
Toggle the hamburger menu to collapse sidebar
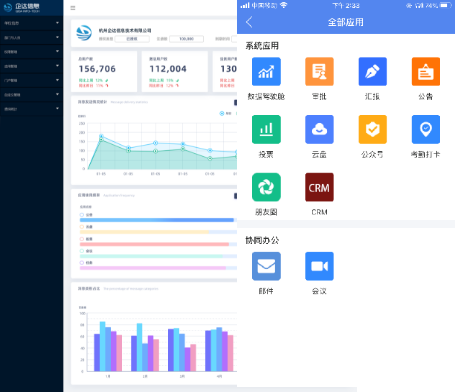pyautogui.click(x=73, y=8)
